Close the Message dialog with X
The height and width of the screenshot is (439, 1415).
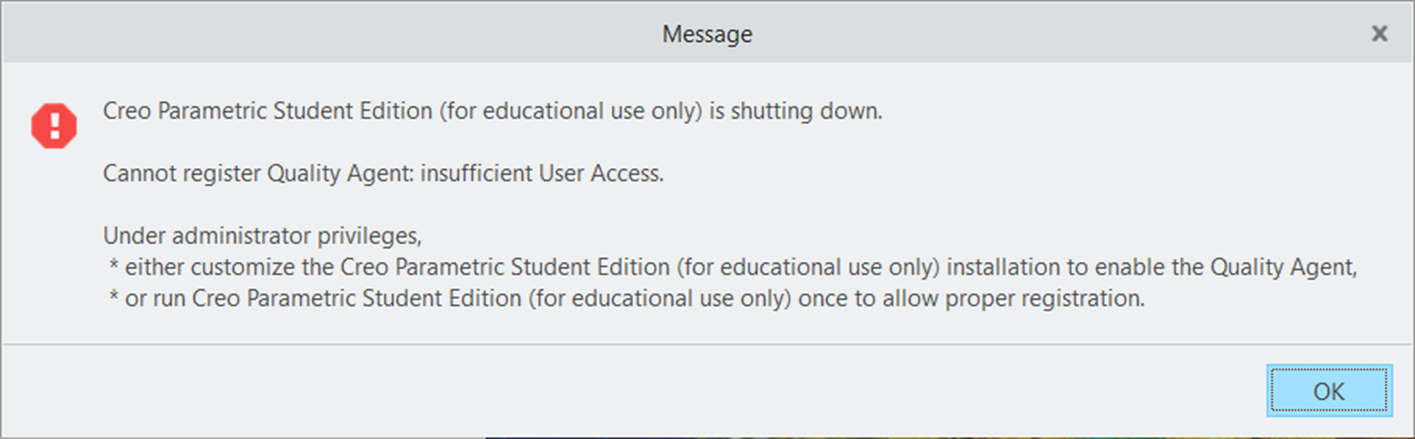click(x=1379, y=34)
